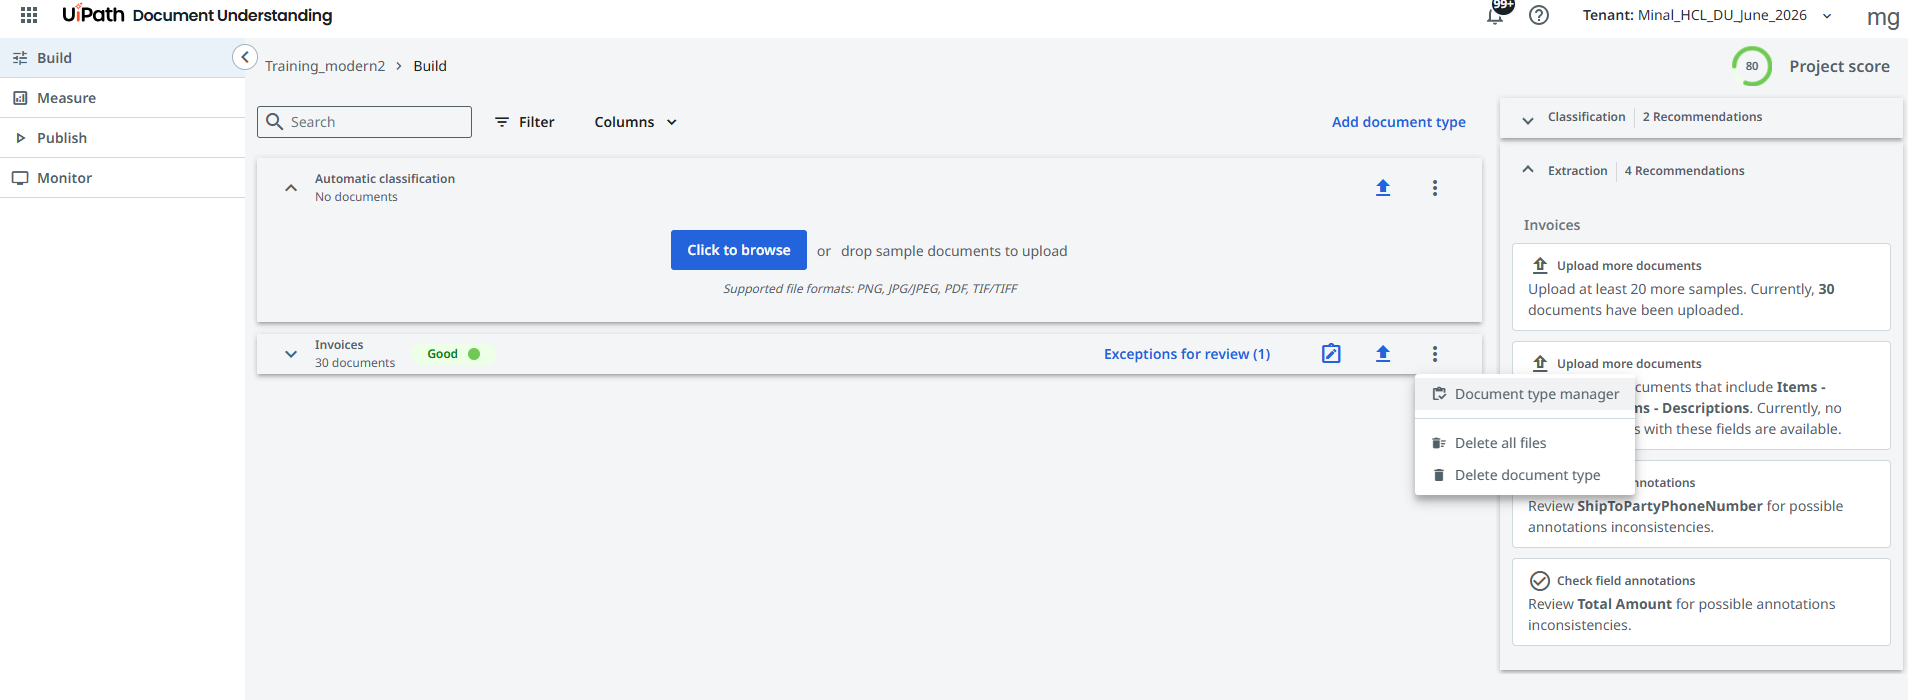
Task: Open the tenant selector dropdown
Action: pyautogui.click(x=1707, y=15)
